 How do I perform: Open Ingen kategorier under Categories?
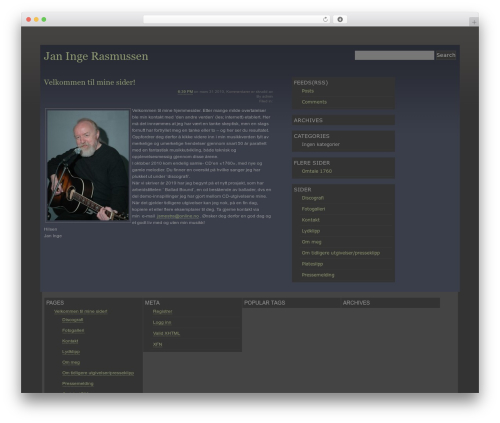point(321,144)
